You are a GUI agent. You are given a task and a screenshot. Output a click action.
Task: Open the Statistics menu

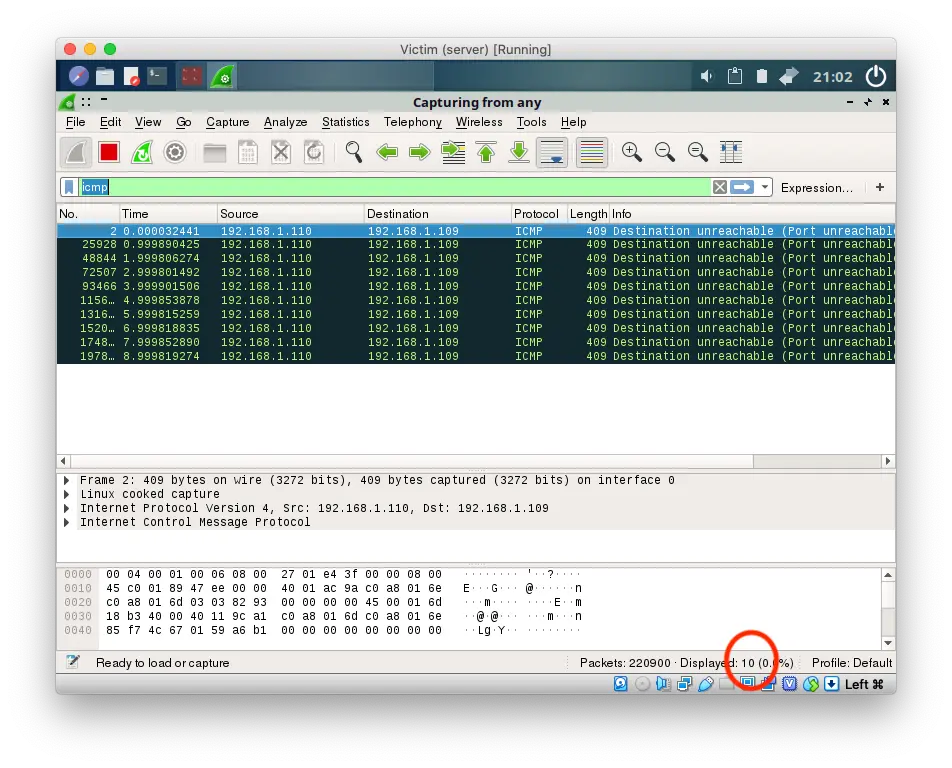tap(345, 122)
